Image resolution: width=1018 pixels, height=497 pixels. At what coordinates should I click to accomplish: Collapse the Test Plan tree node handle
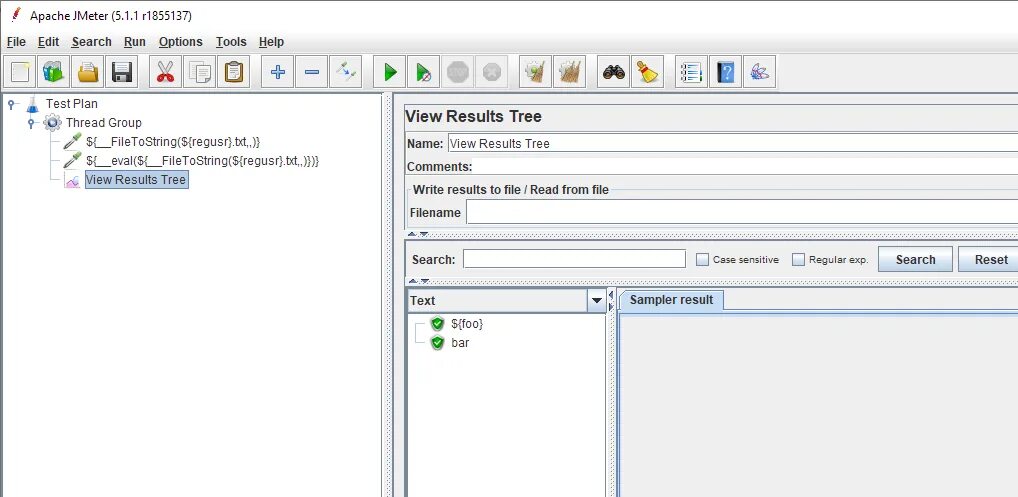(11, 104)
